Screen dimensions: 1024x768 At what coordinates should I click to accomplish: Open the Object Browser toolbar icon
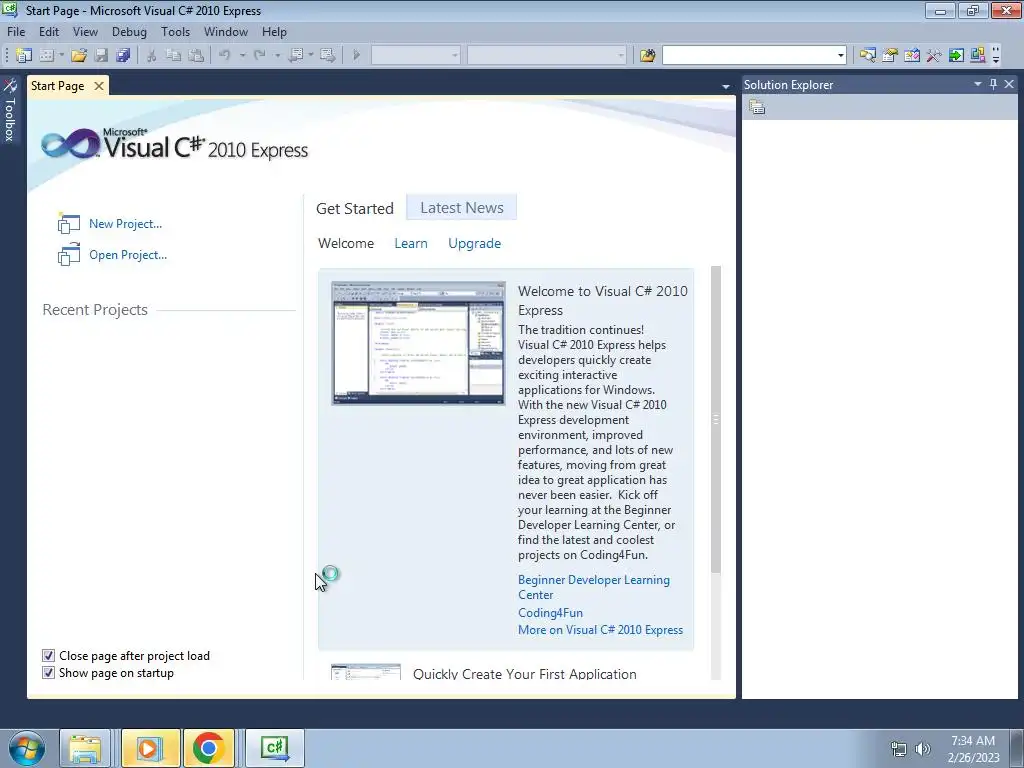912,56
